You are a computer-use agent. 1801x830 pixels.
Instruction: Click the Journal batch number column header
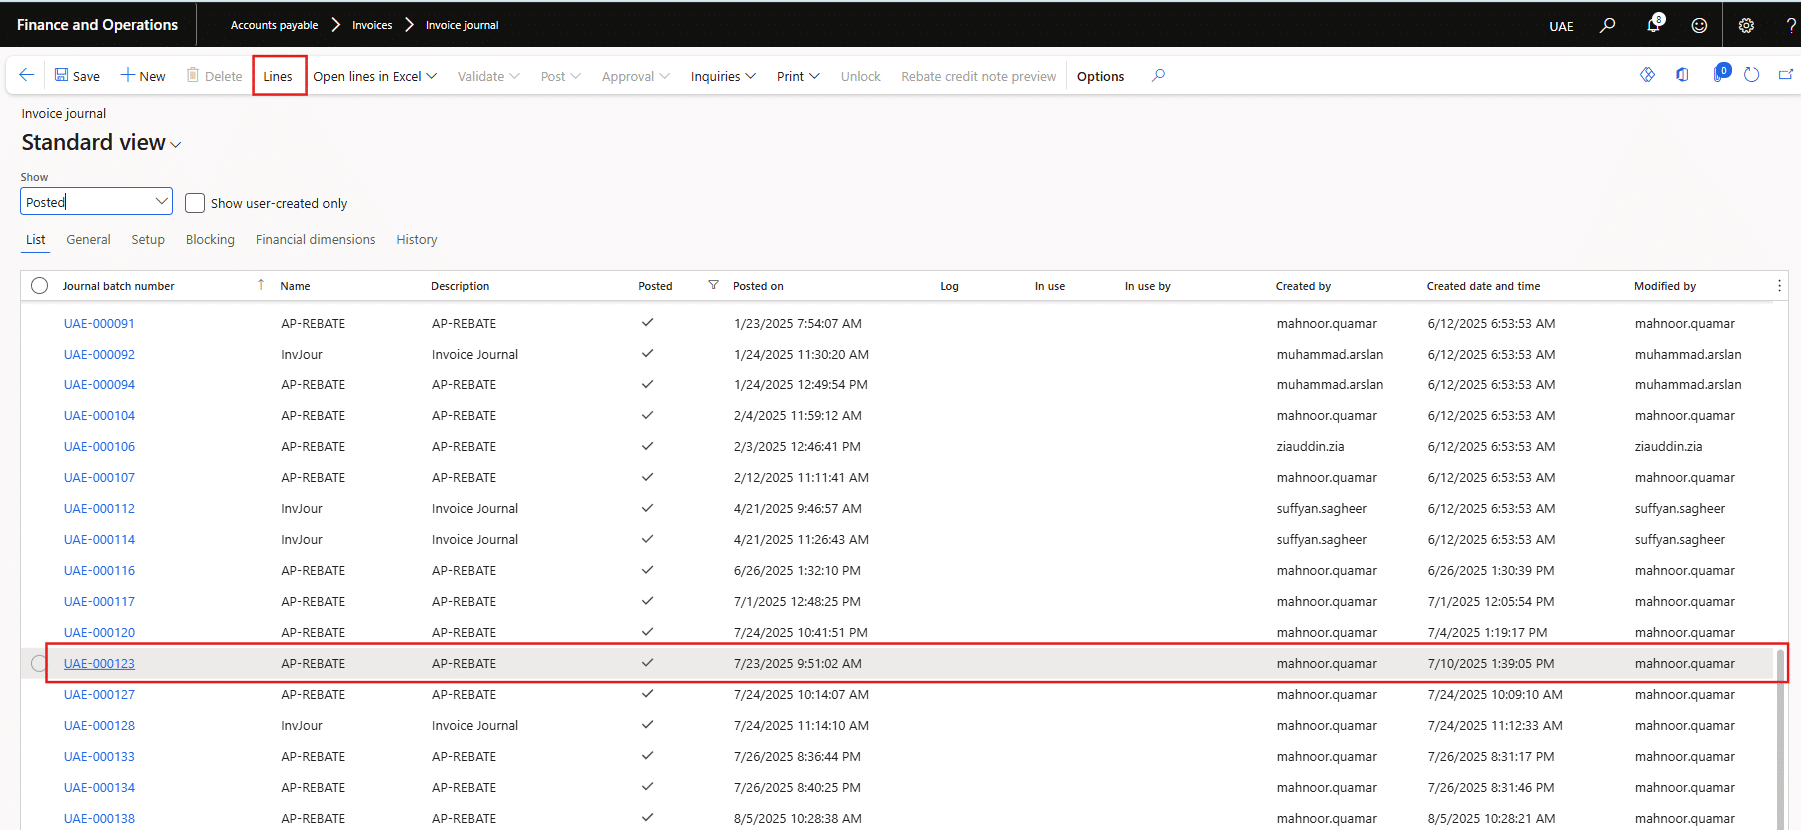tap(118, 286)
